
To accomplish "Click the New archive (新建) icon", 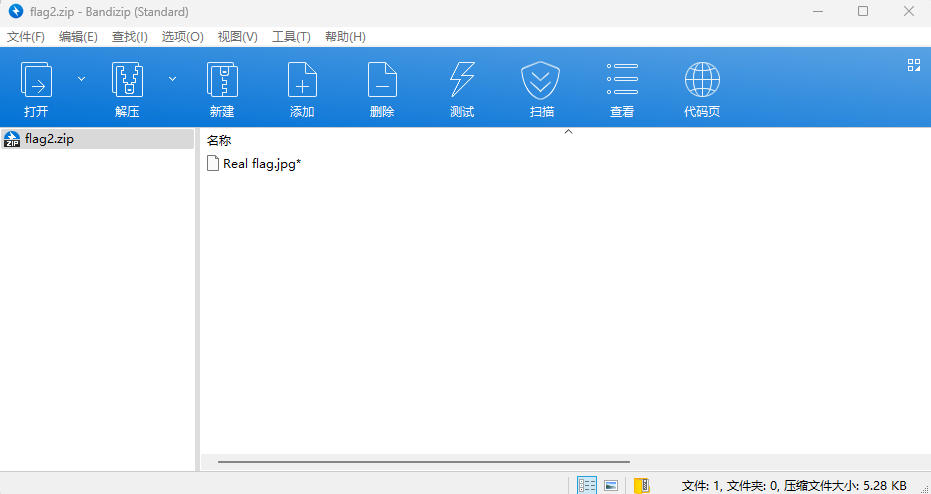I will click(x=222, y=80).
